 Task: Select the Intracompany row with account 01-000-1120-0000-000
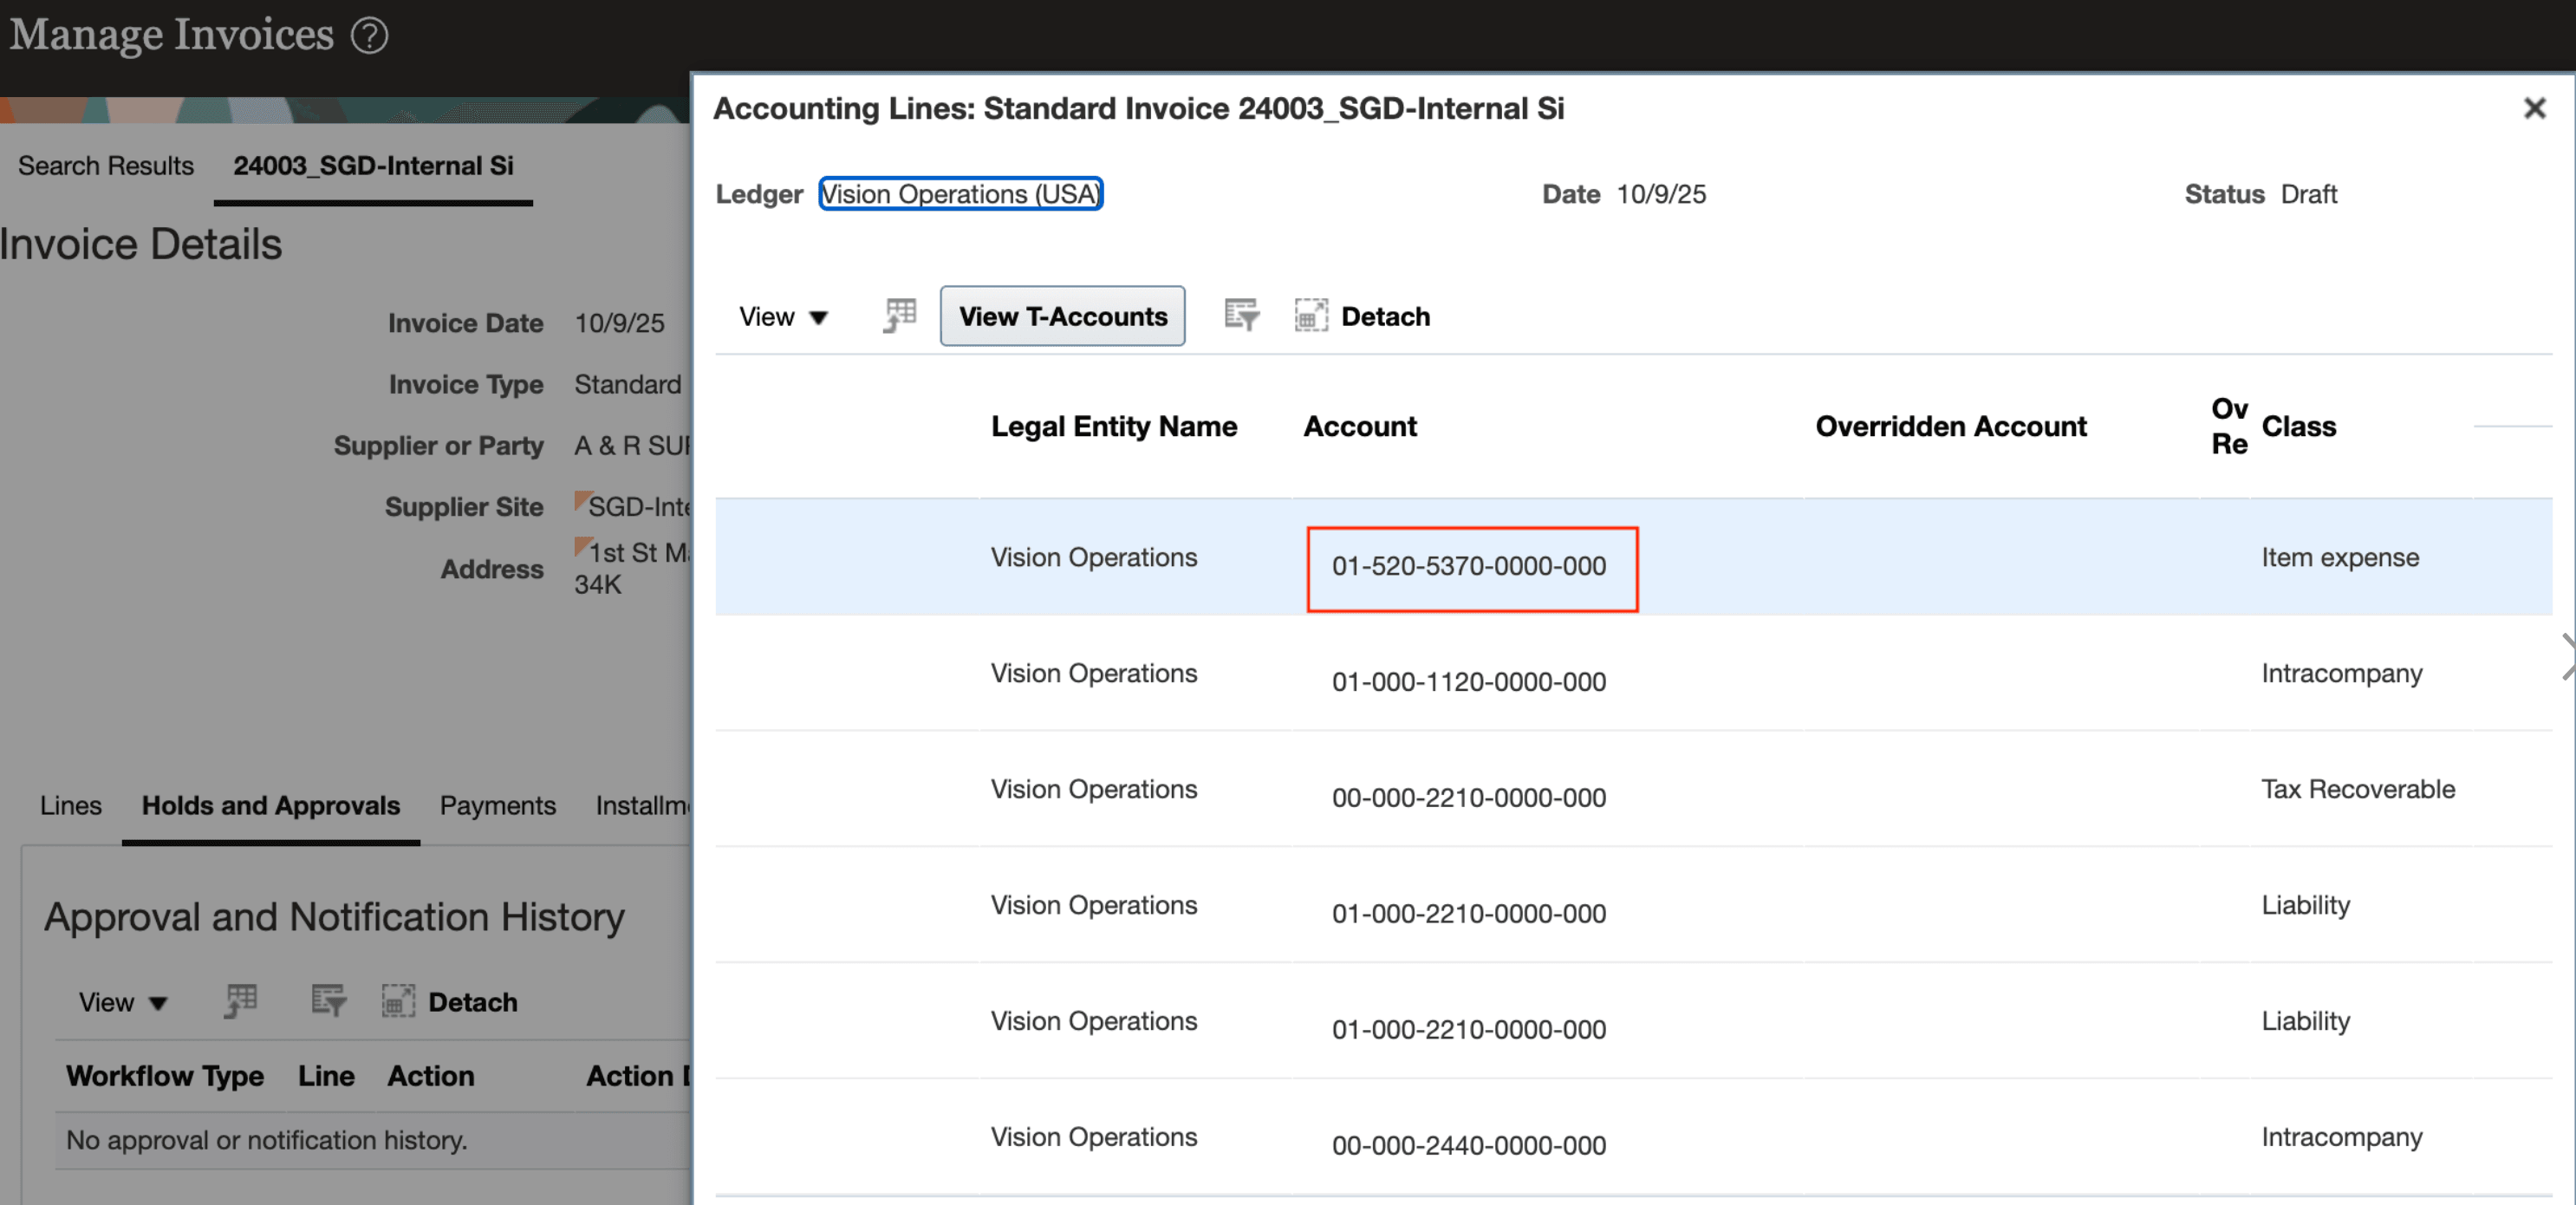pos(1468,681)
